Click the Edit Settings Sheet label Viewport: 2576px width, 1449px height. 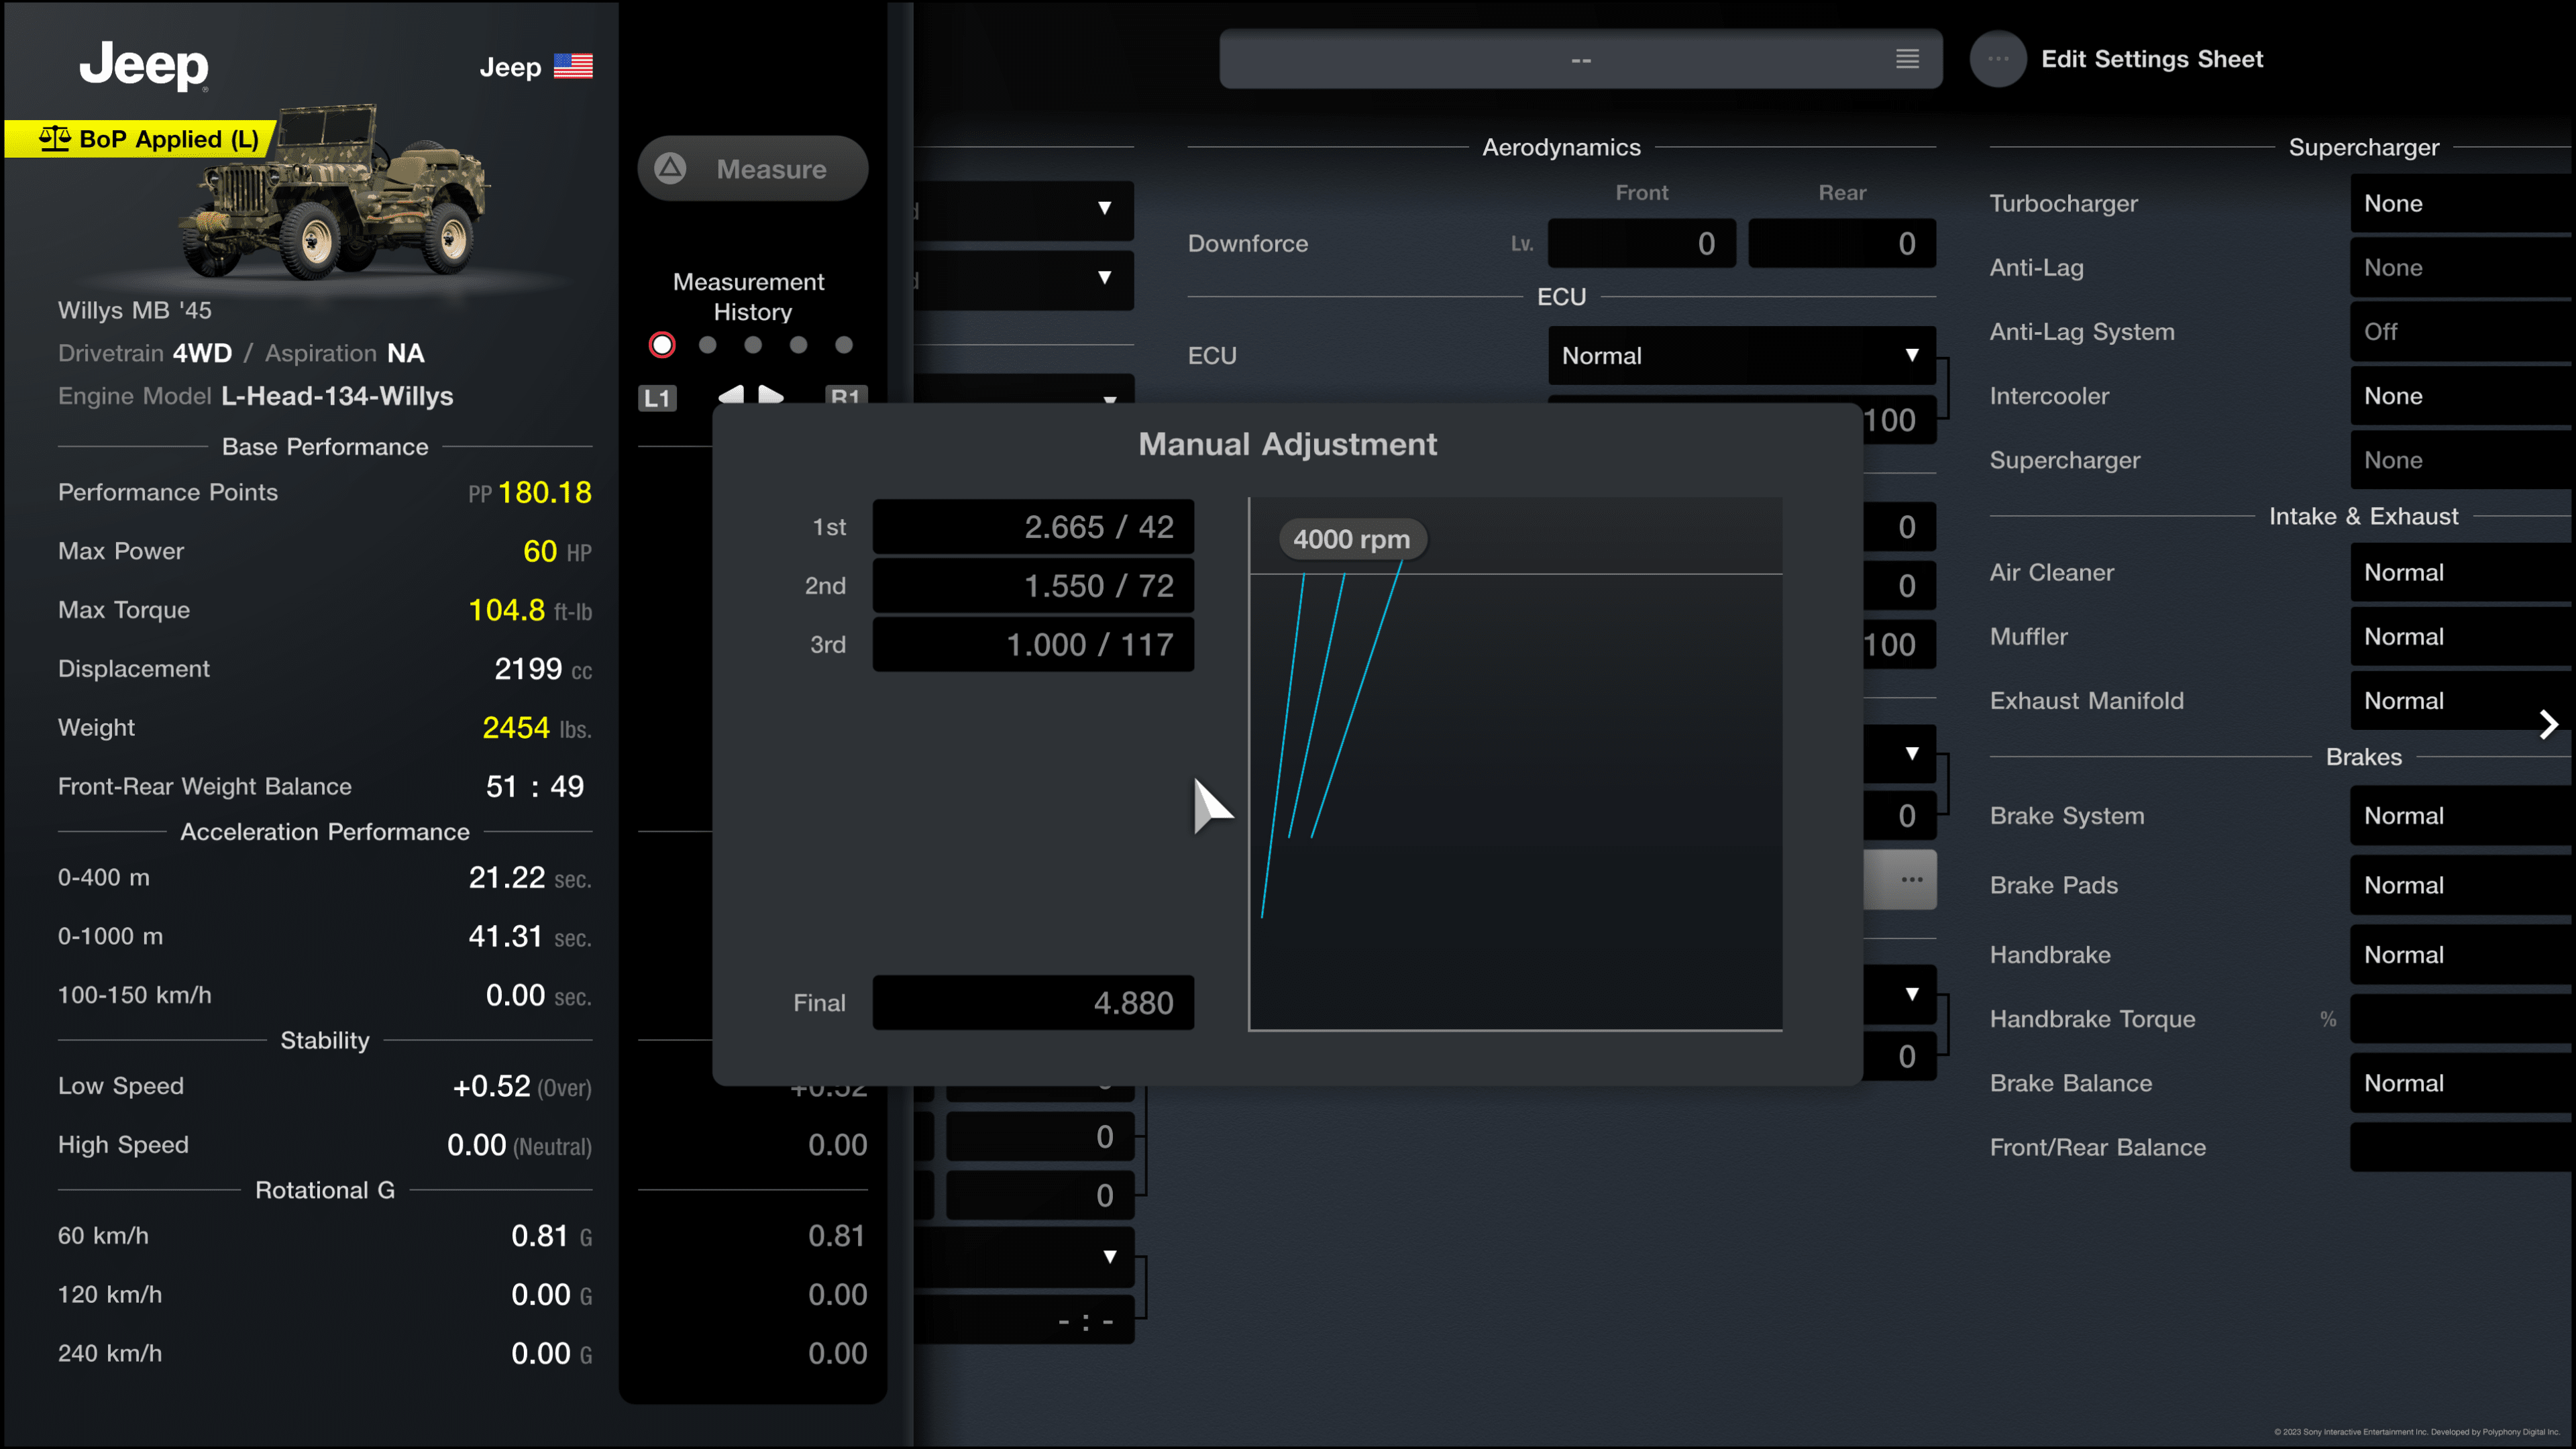point(2152,59)
